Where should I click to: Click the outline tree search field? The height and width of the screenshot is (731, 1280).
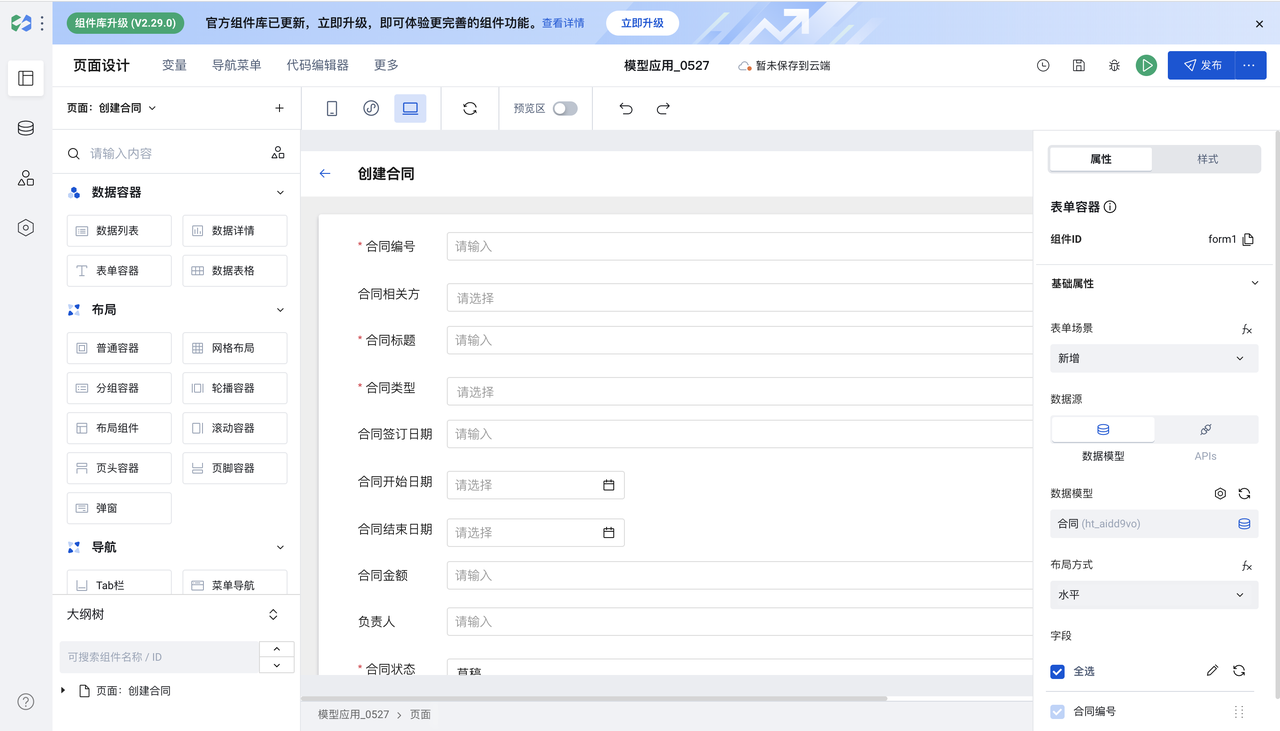click(x=160, y=657)
